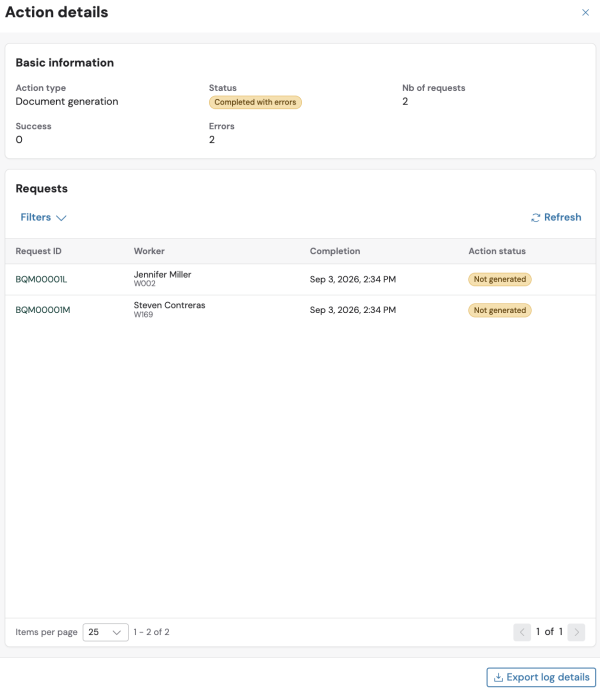
Task: Go to previous page arrow
Action: (522, 632)
